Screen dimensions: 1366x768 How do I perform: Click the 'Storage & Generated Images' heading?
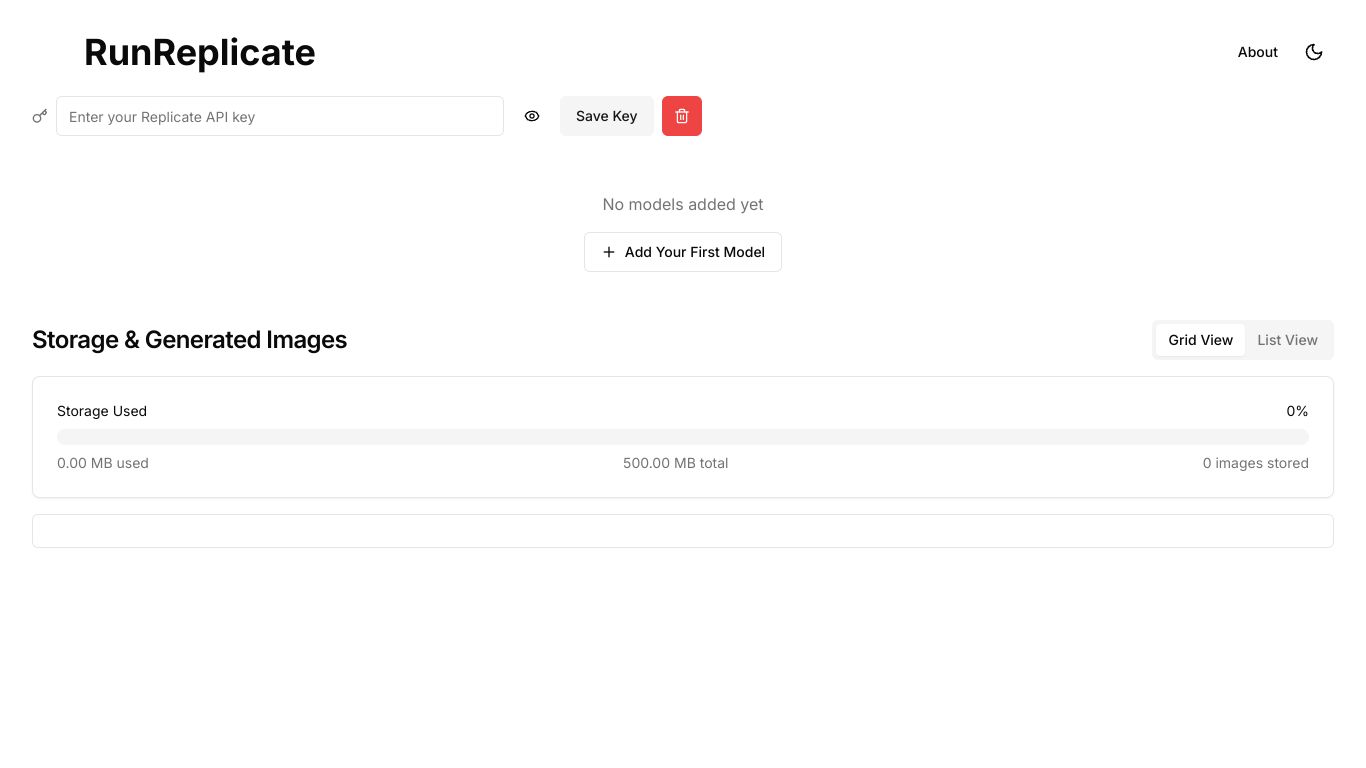[x=189, y=340]
